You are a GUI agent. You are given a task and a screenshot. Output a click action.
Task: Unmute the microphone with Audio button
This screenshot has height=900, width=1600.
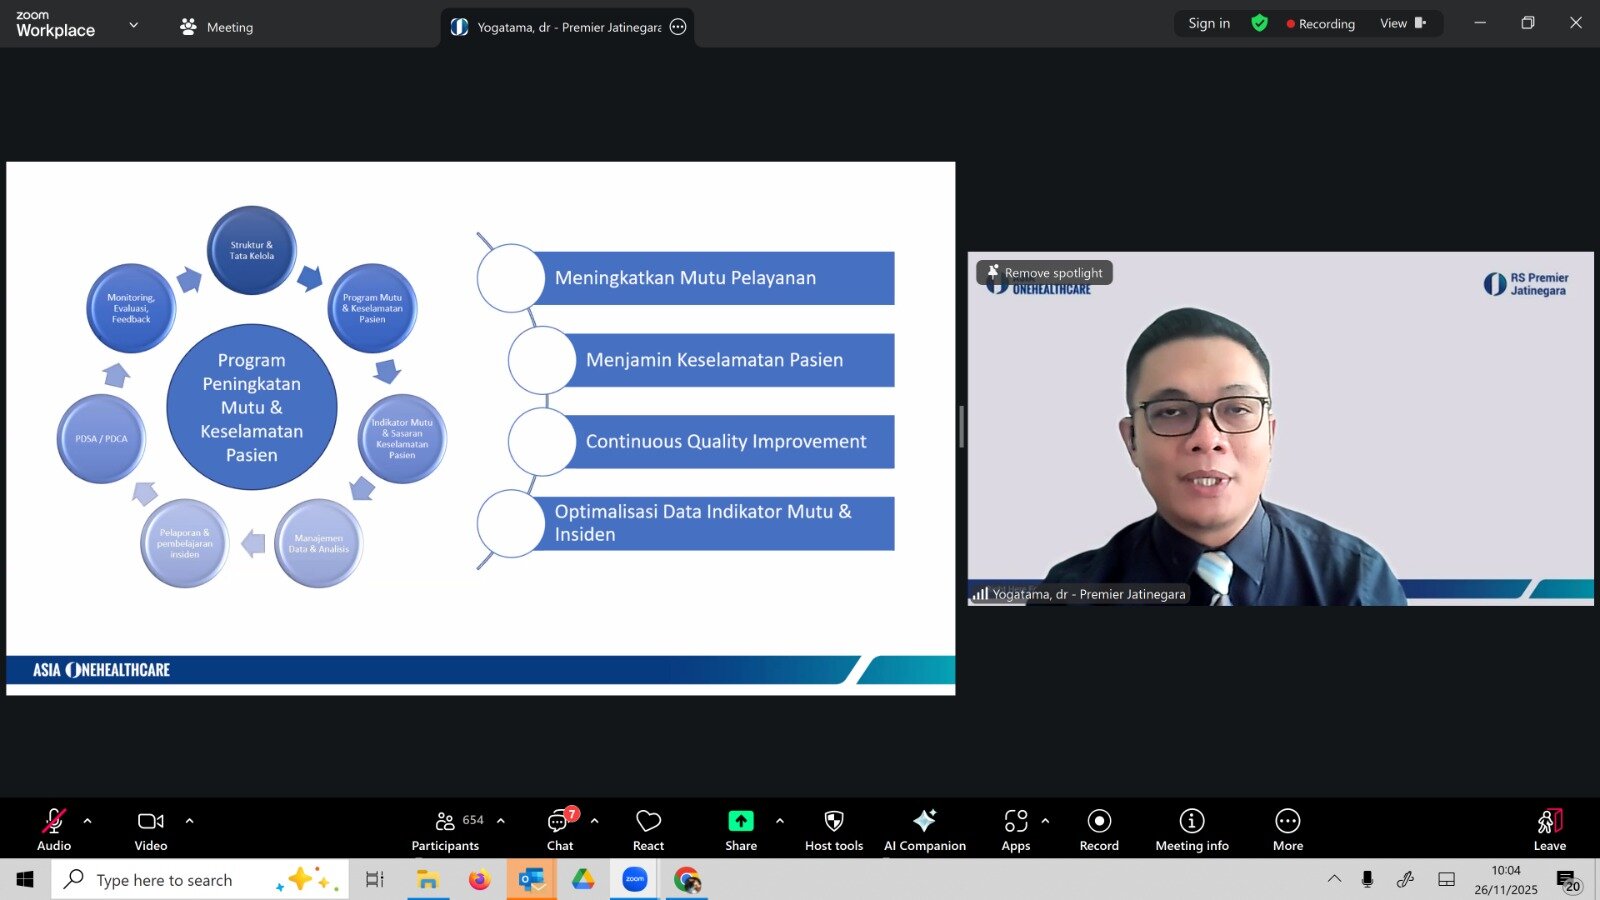[54, 830]
